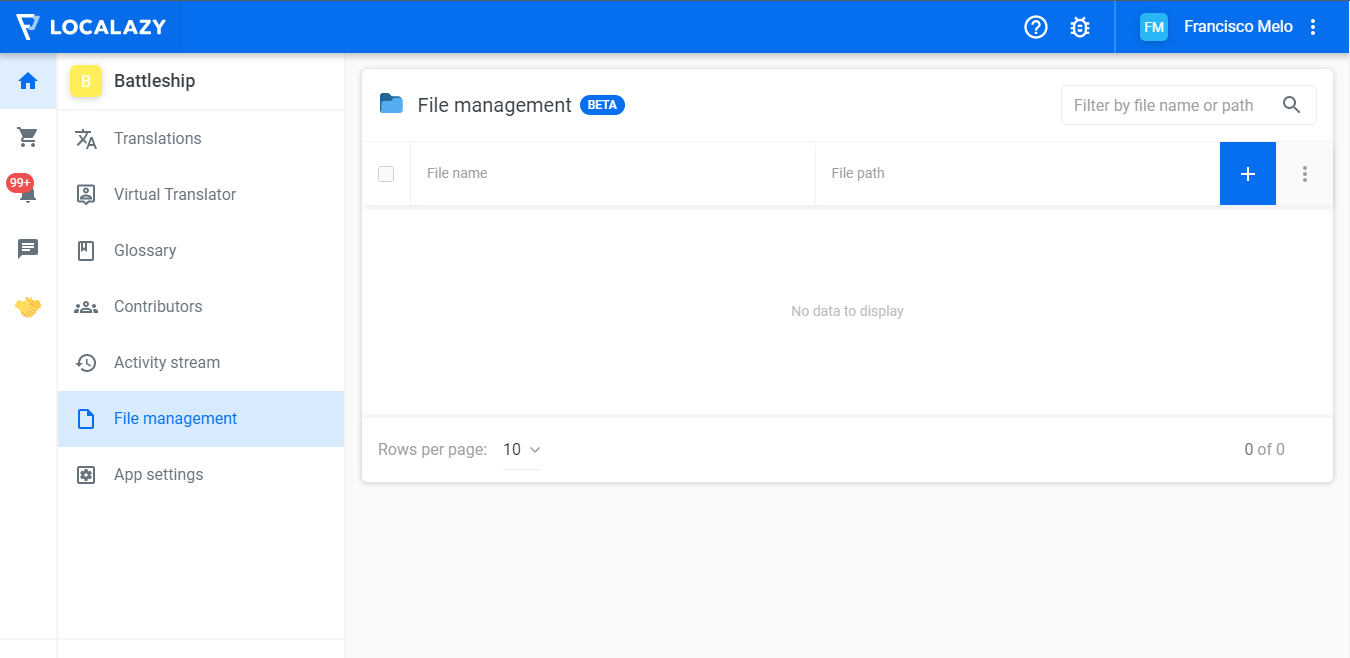Viewport: 1350px width, 658px height.
Task: Click the home icon in left rail
Action: tap(28, 81)
